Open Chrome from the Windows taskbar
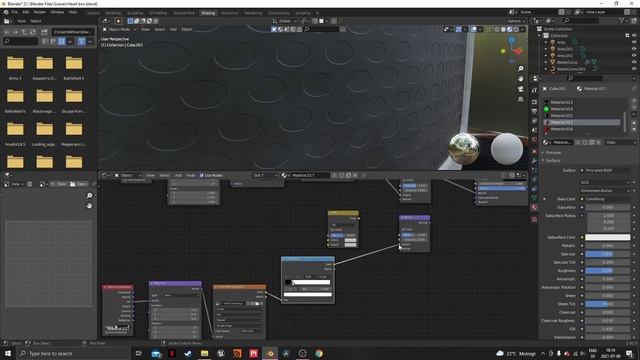 click(x=319, y=353)
